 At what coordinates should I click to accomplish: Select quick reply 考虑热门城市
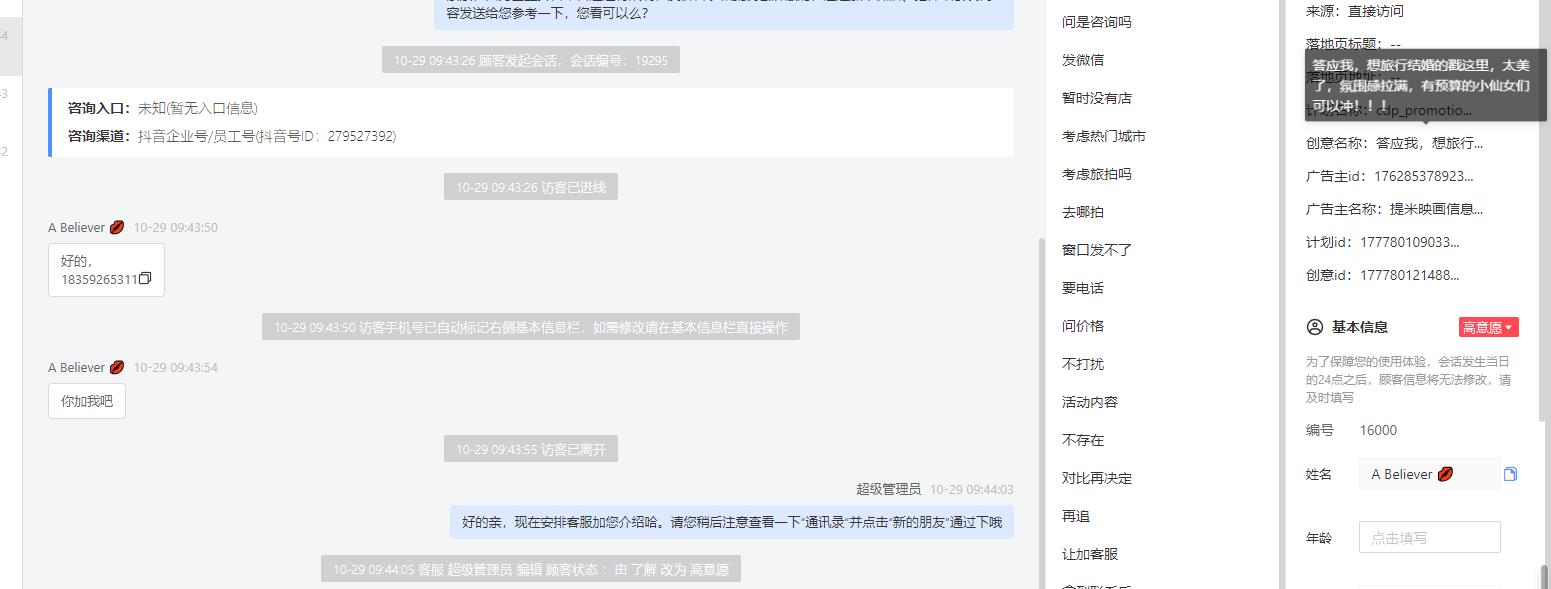[1104, 136]
